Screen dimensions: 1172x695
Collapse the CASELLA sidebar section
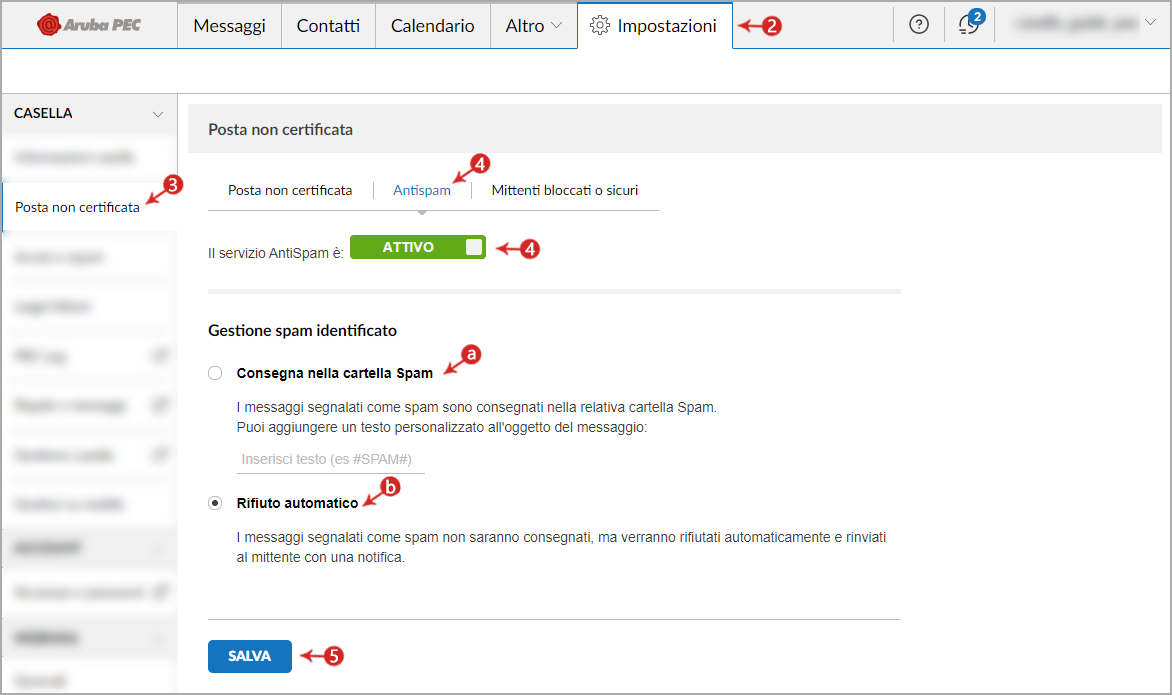coord(158,113)
